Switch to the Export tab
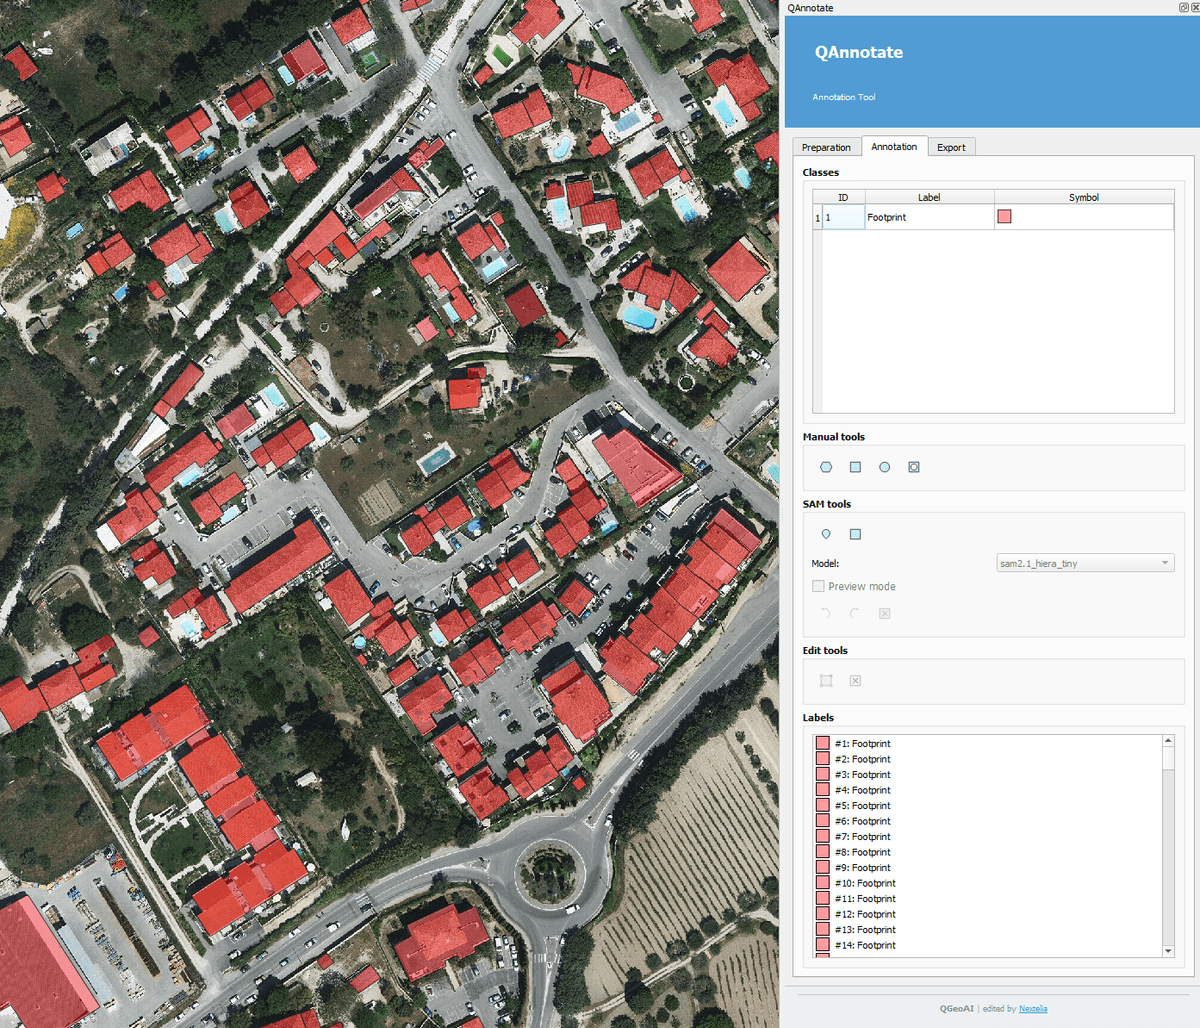 coord(951,146)
